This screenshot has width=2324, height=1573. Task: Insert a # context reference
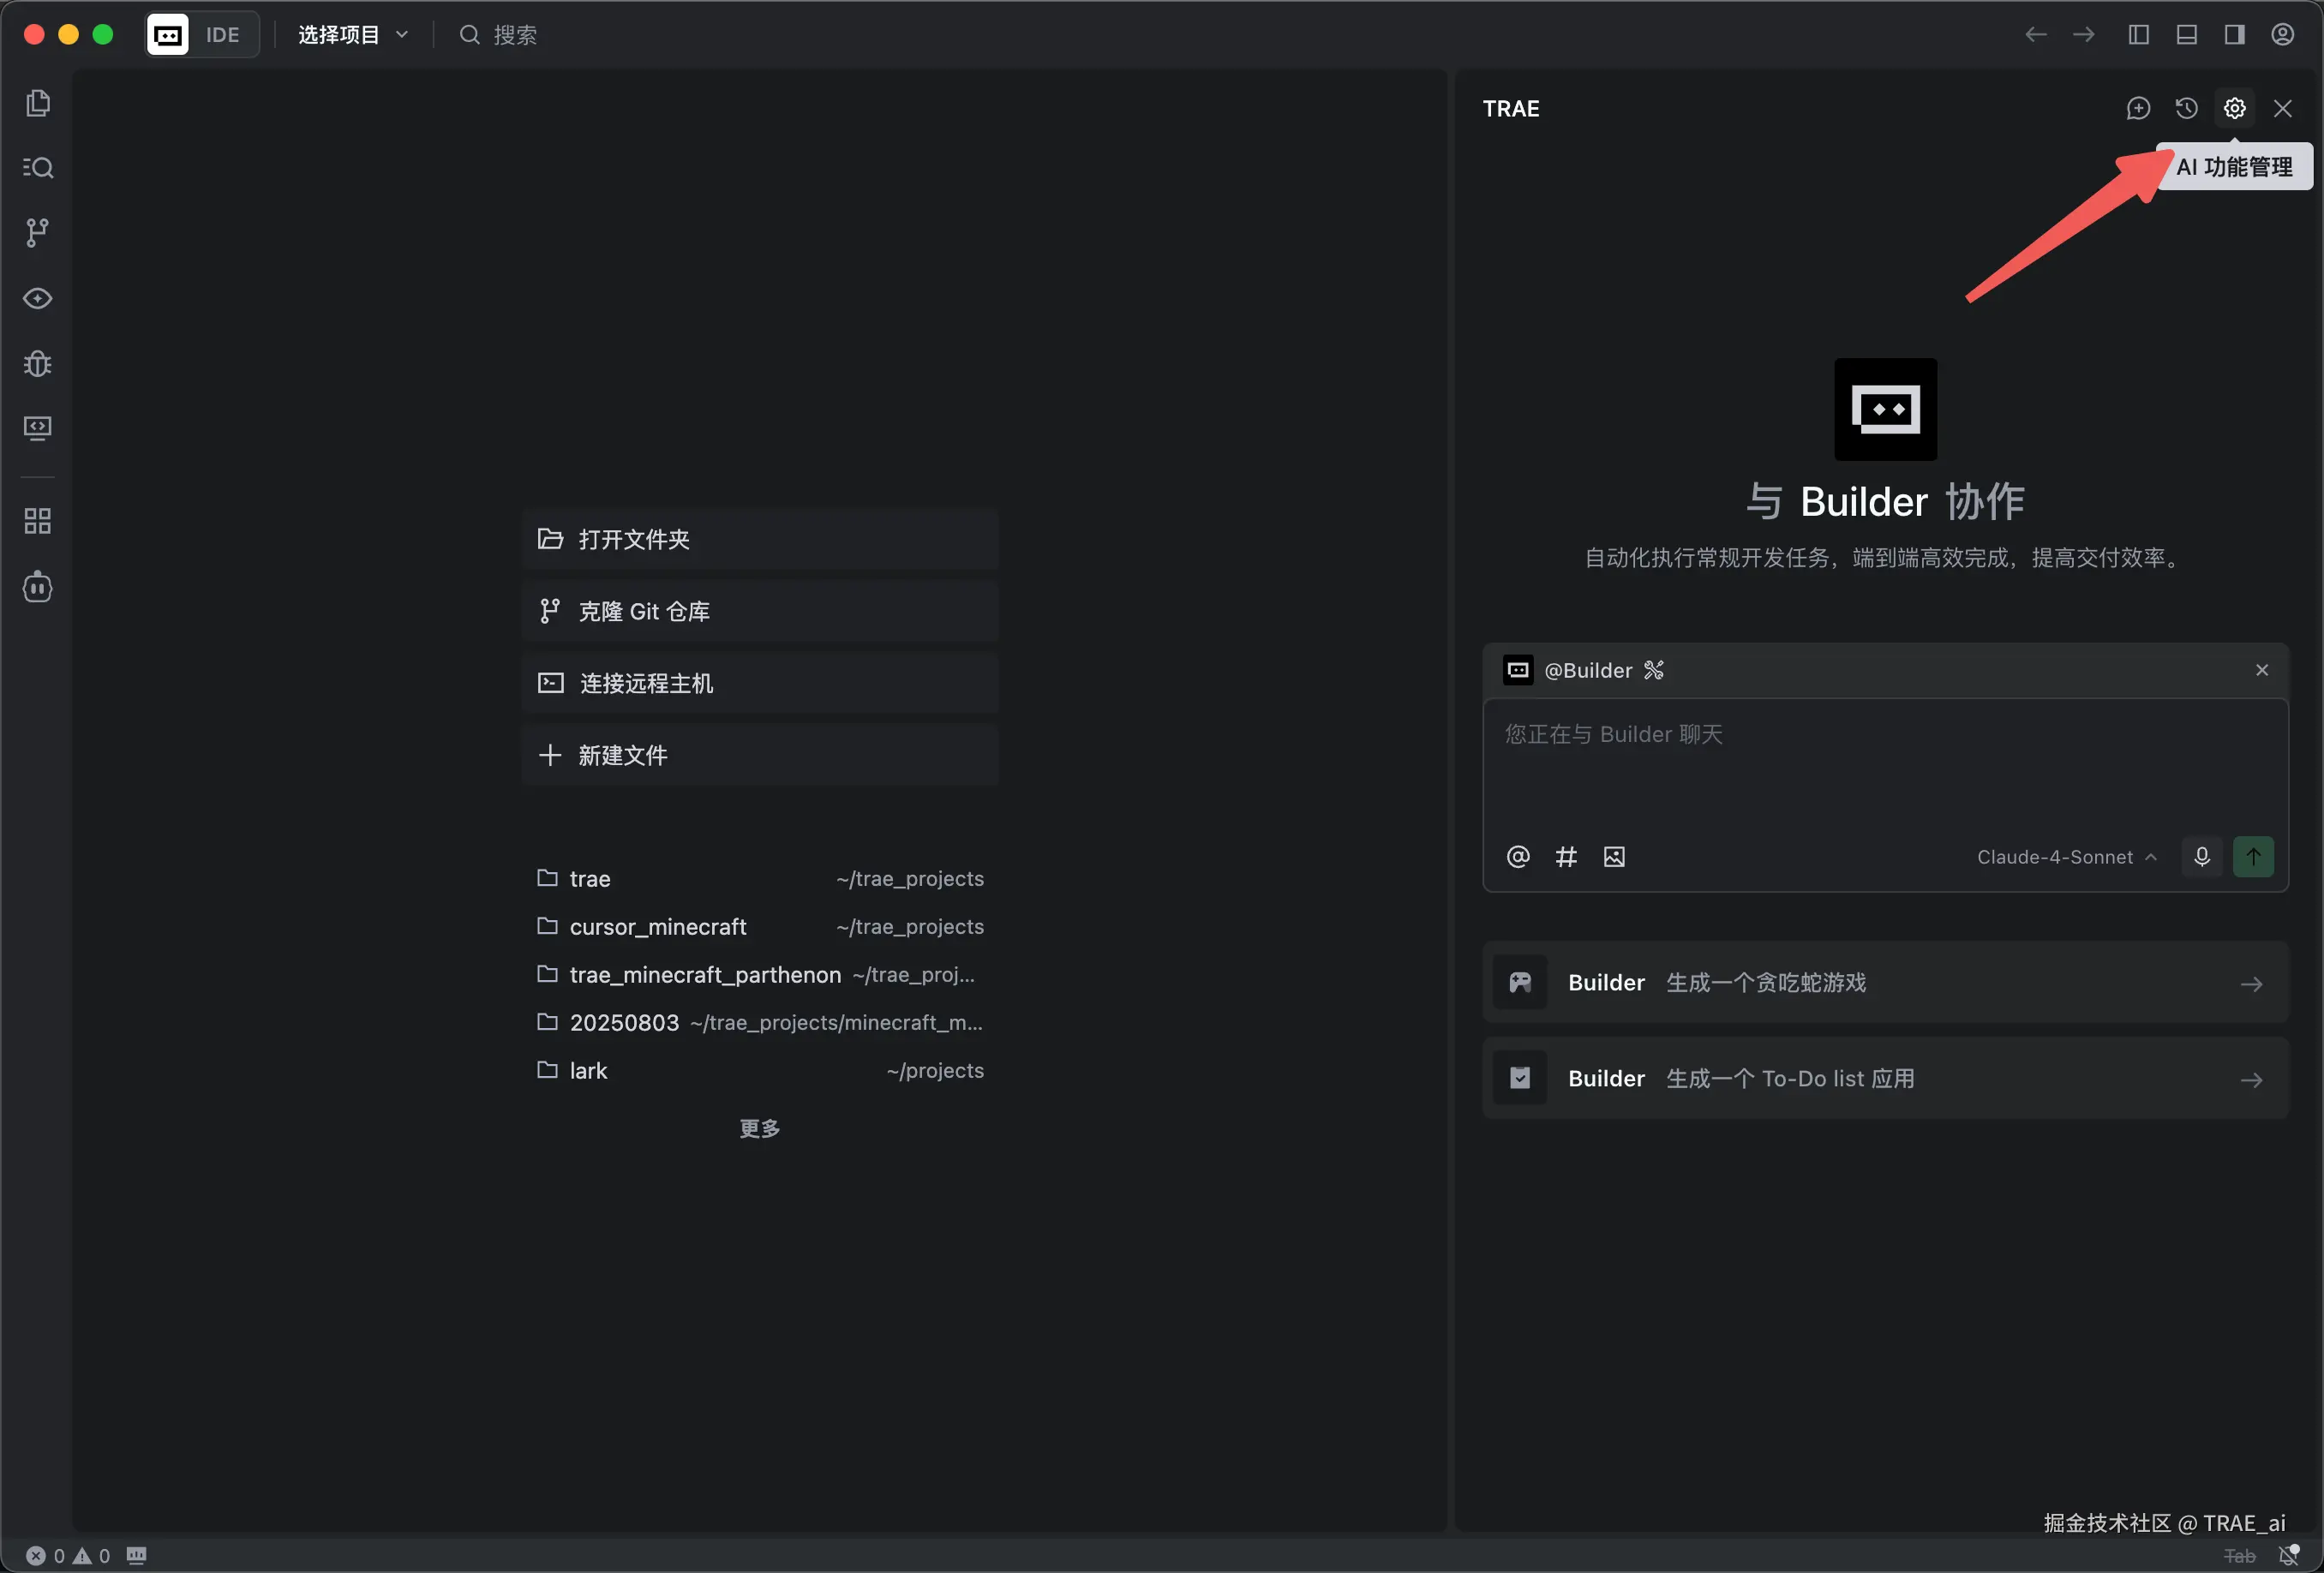(1566, 857)
